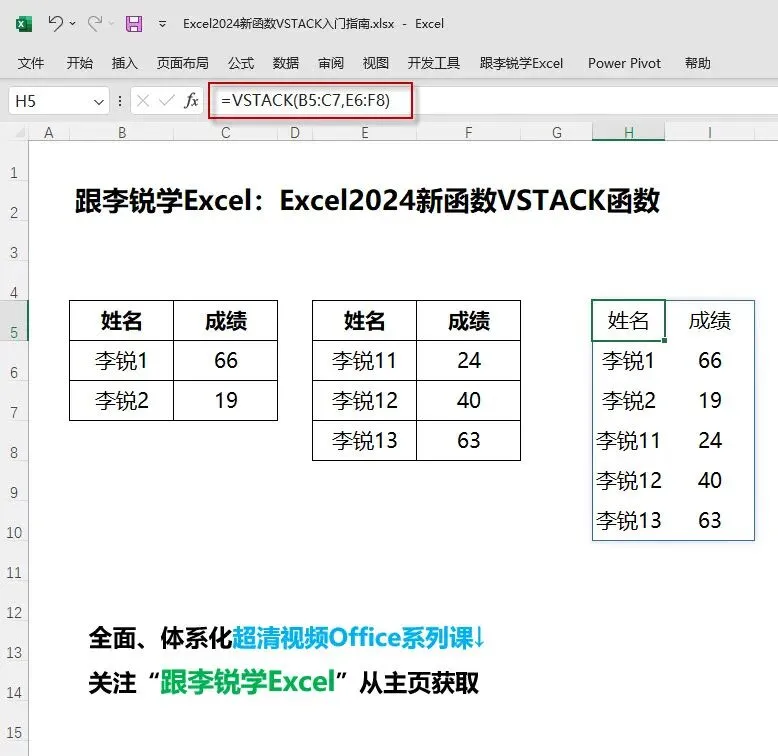This screenshot has width=778, height=756.
Task: Click the Redo arrow icon
Action: pos(95,23)
